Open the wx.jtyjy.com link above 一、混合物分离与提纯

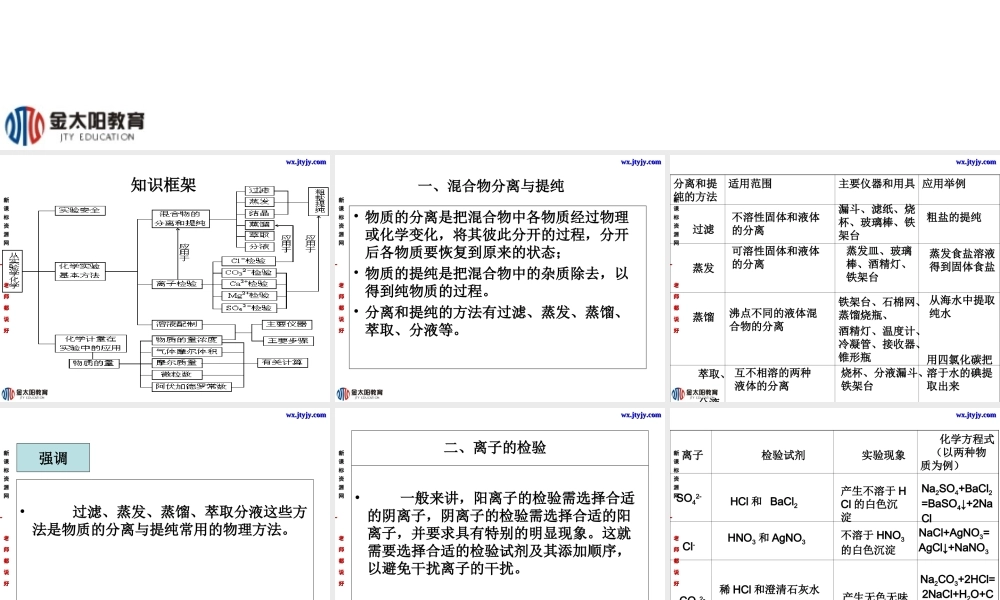[641, 162]
